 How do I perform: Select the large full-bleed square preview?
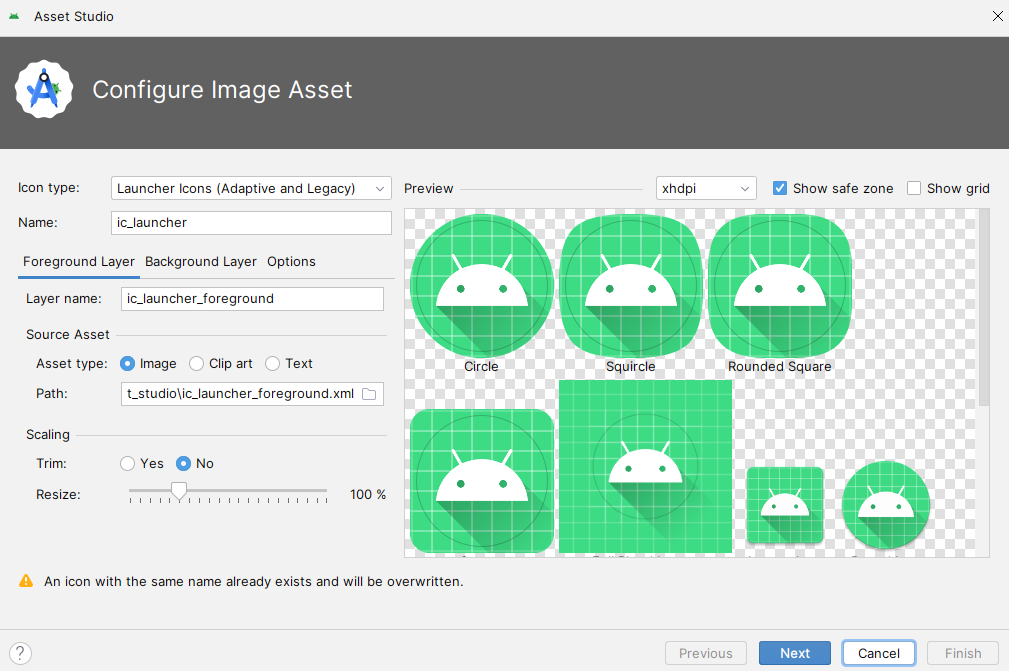[x=645, y=466]
